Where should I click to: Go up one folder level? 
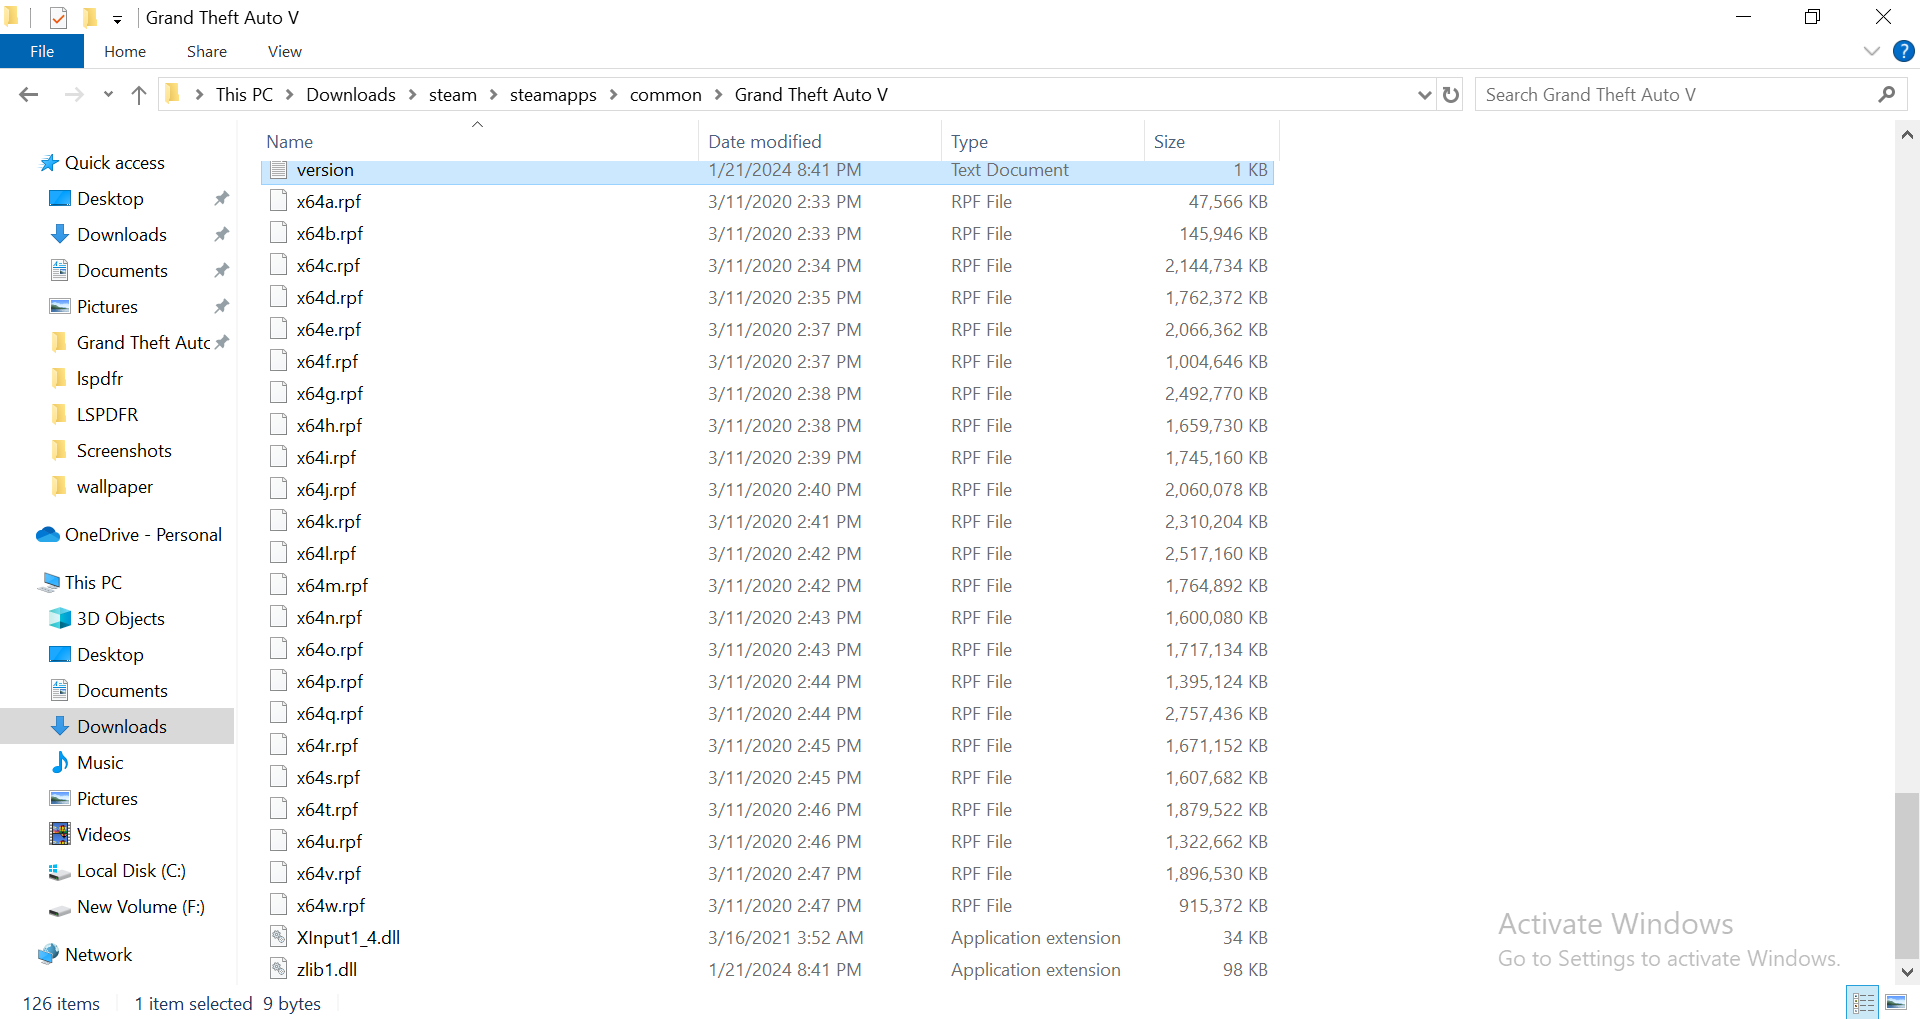pyautogui.click(x=139, y=95)
